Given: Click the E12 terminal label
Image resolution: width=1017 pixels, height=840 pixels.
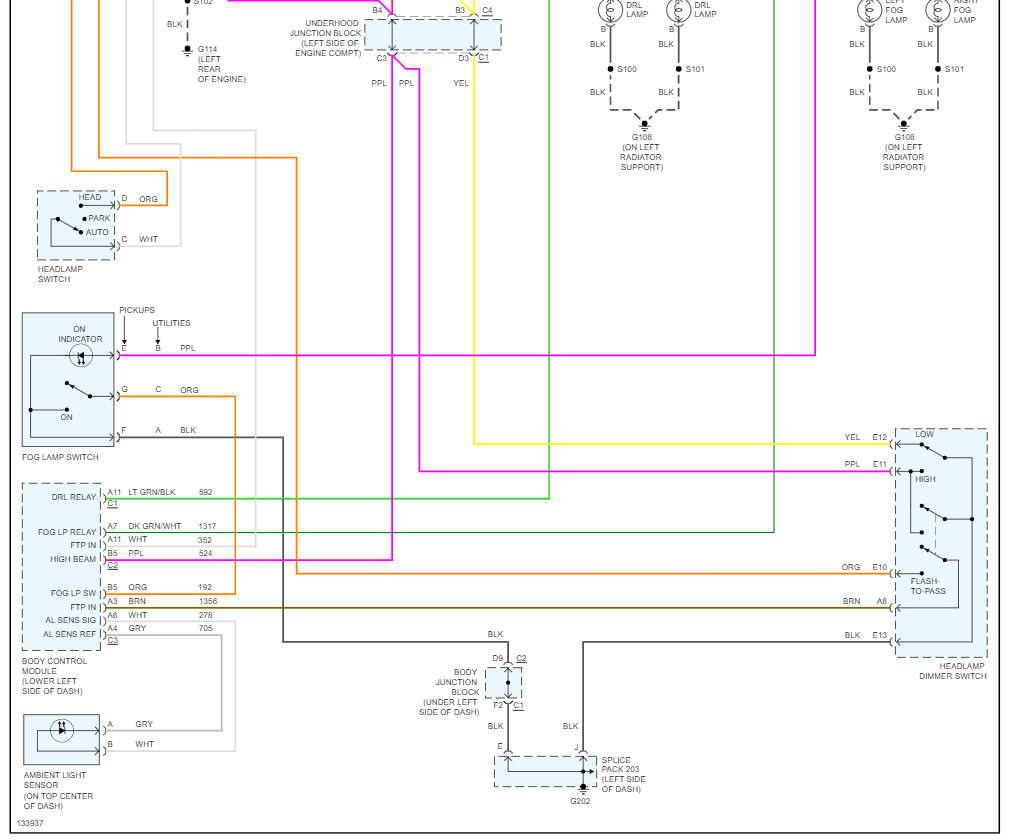Looking at the screenshot, I should tap(879, 437).
